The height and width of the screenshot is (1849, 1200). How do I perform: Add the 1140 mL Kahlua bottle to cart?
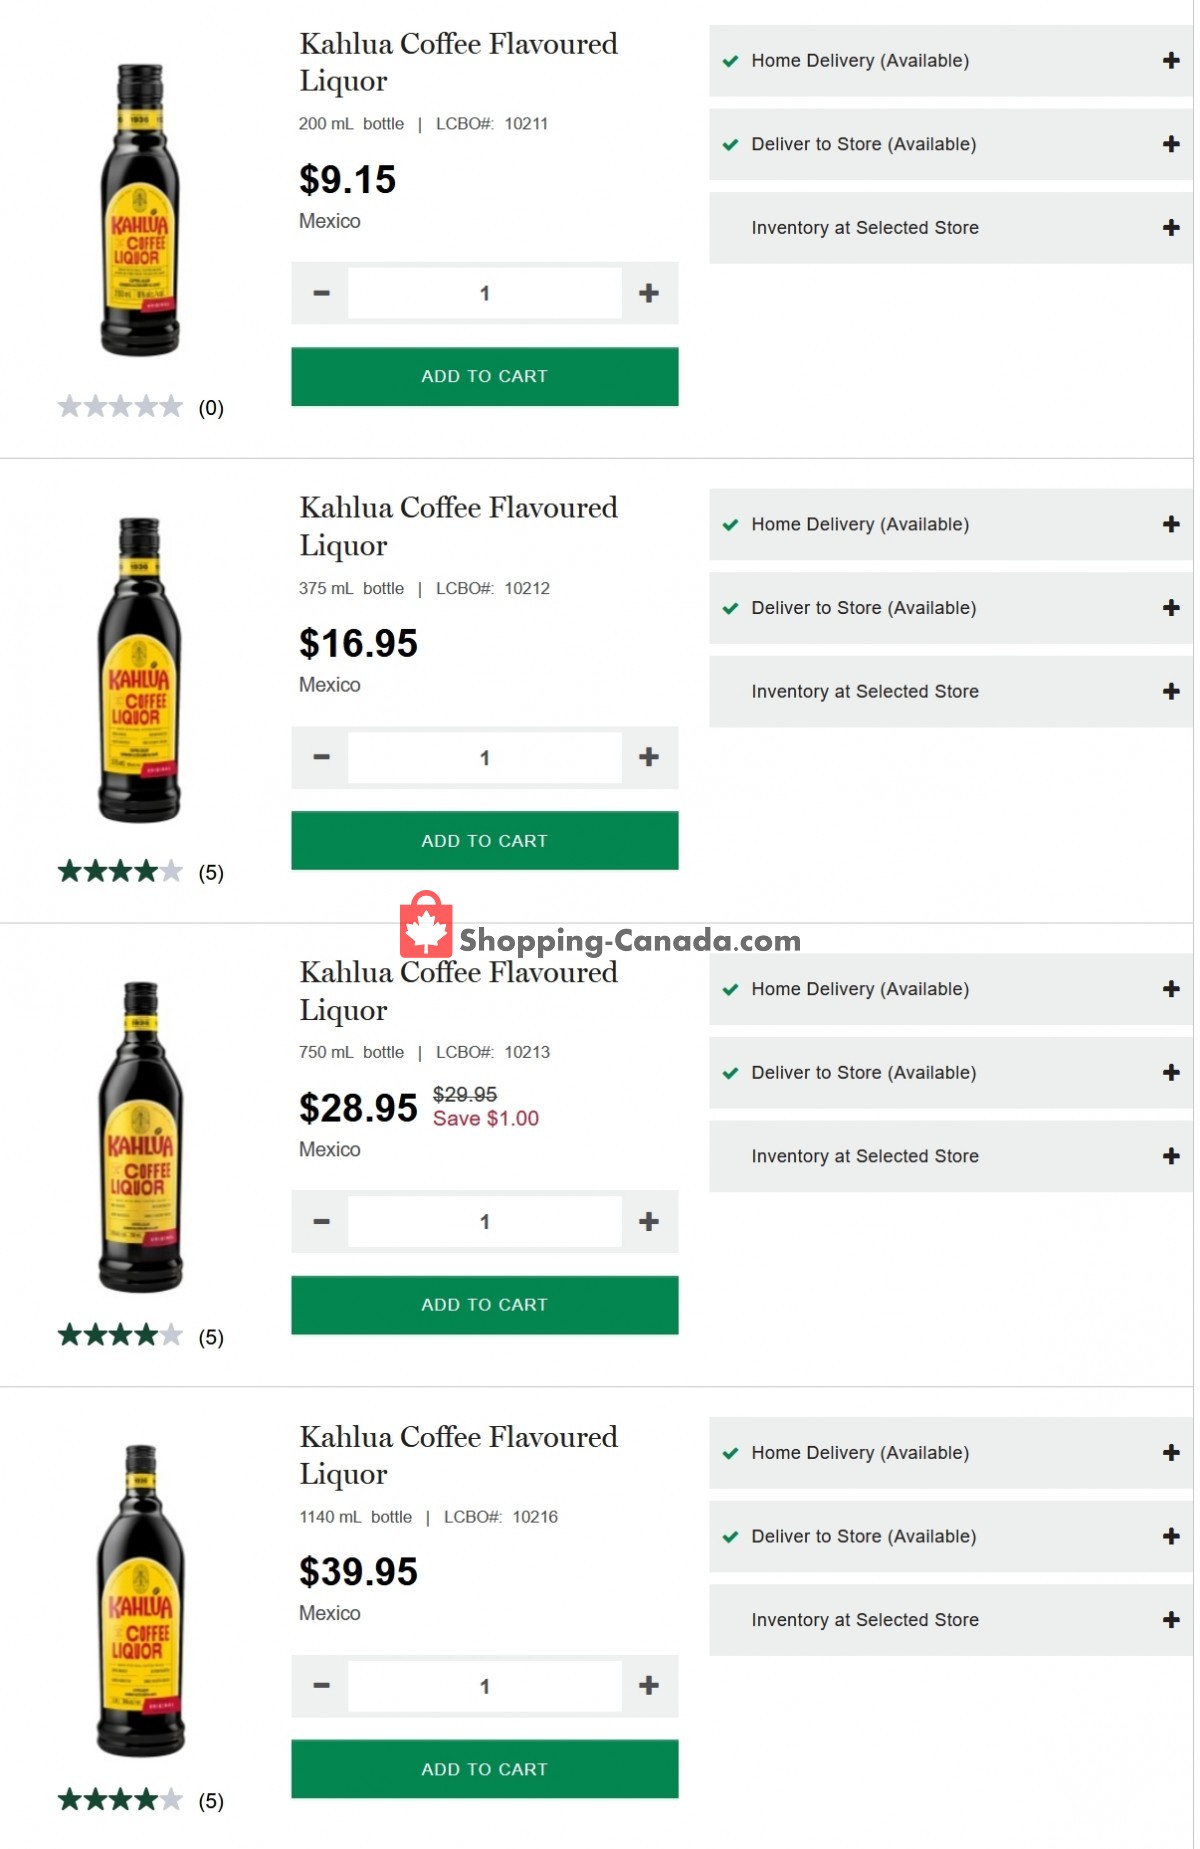[484, 1769]
